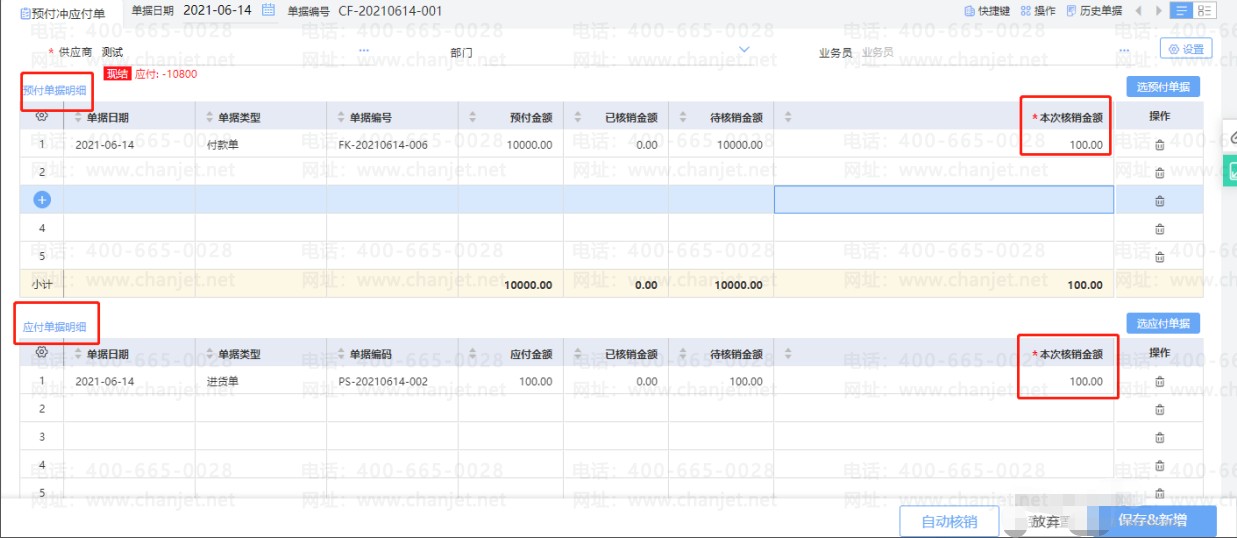Delete row 5 in prepayment detail table
Image resolution: width=1237 pixels, height=538 pixels.
click(1160, 257)
